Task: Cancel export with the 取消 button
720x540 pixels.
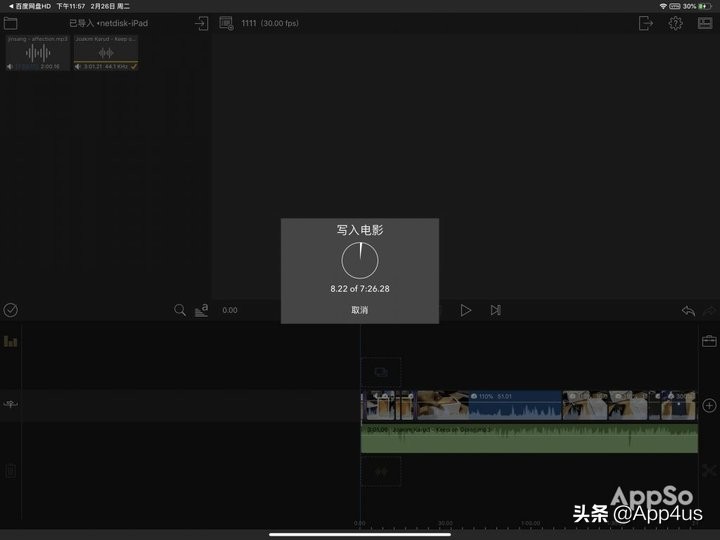Action: tap(360, 310)
